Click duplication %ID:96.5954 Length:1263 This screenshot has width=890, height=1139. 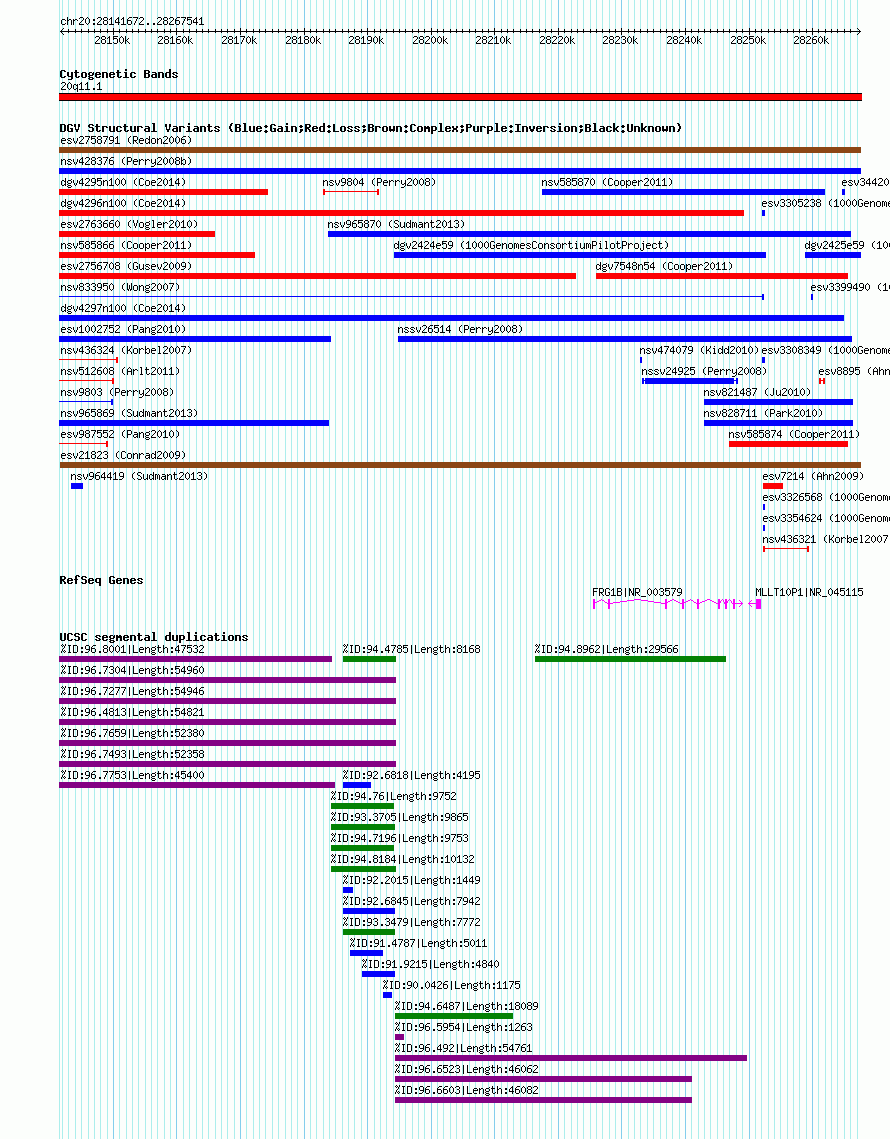(399, 1038)
